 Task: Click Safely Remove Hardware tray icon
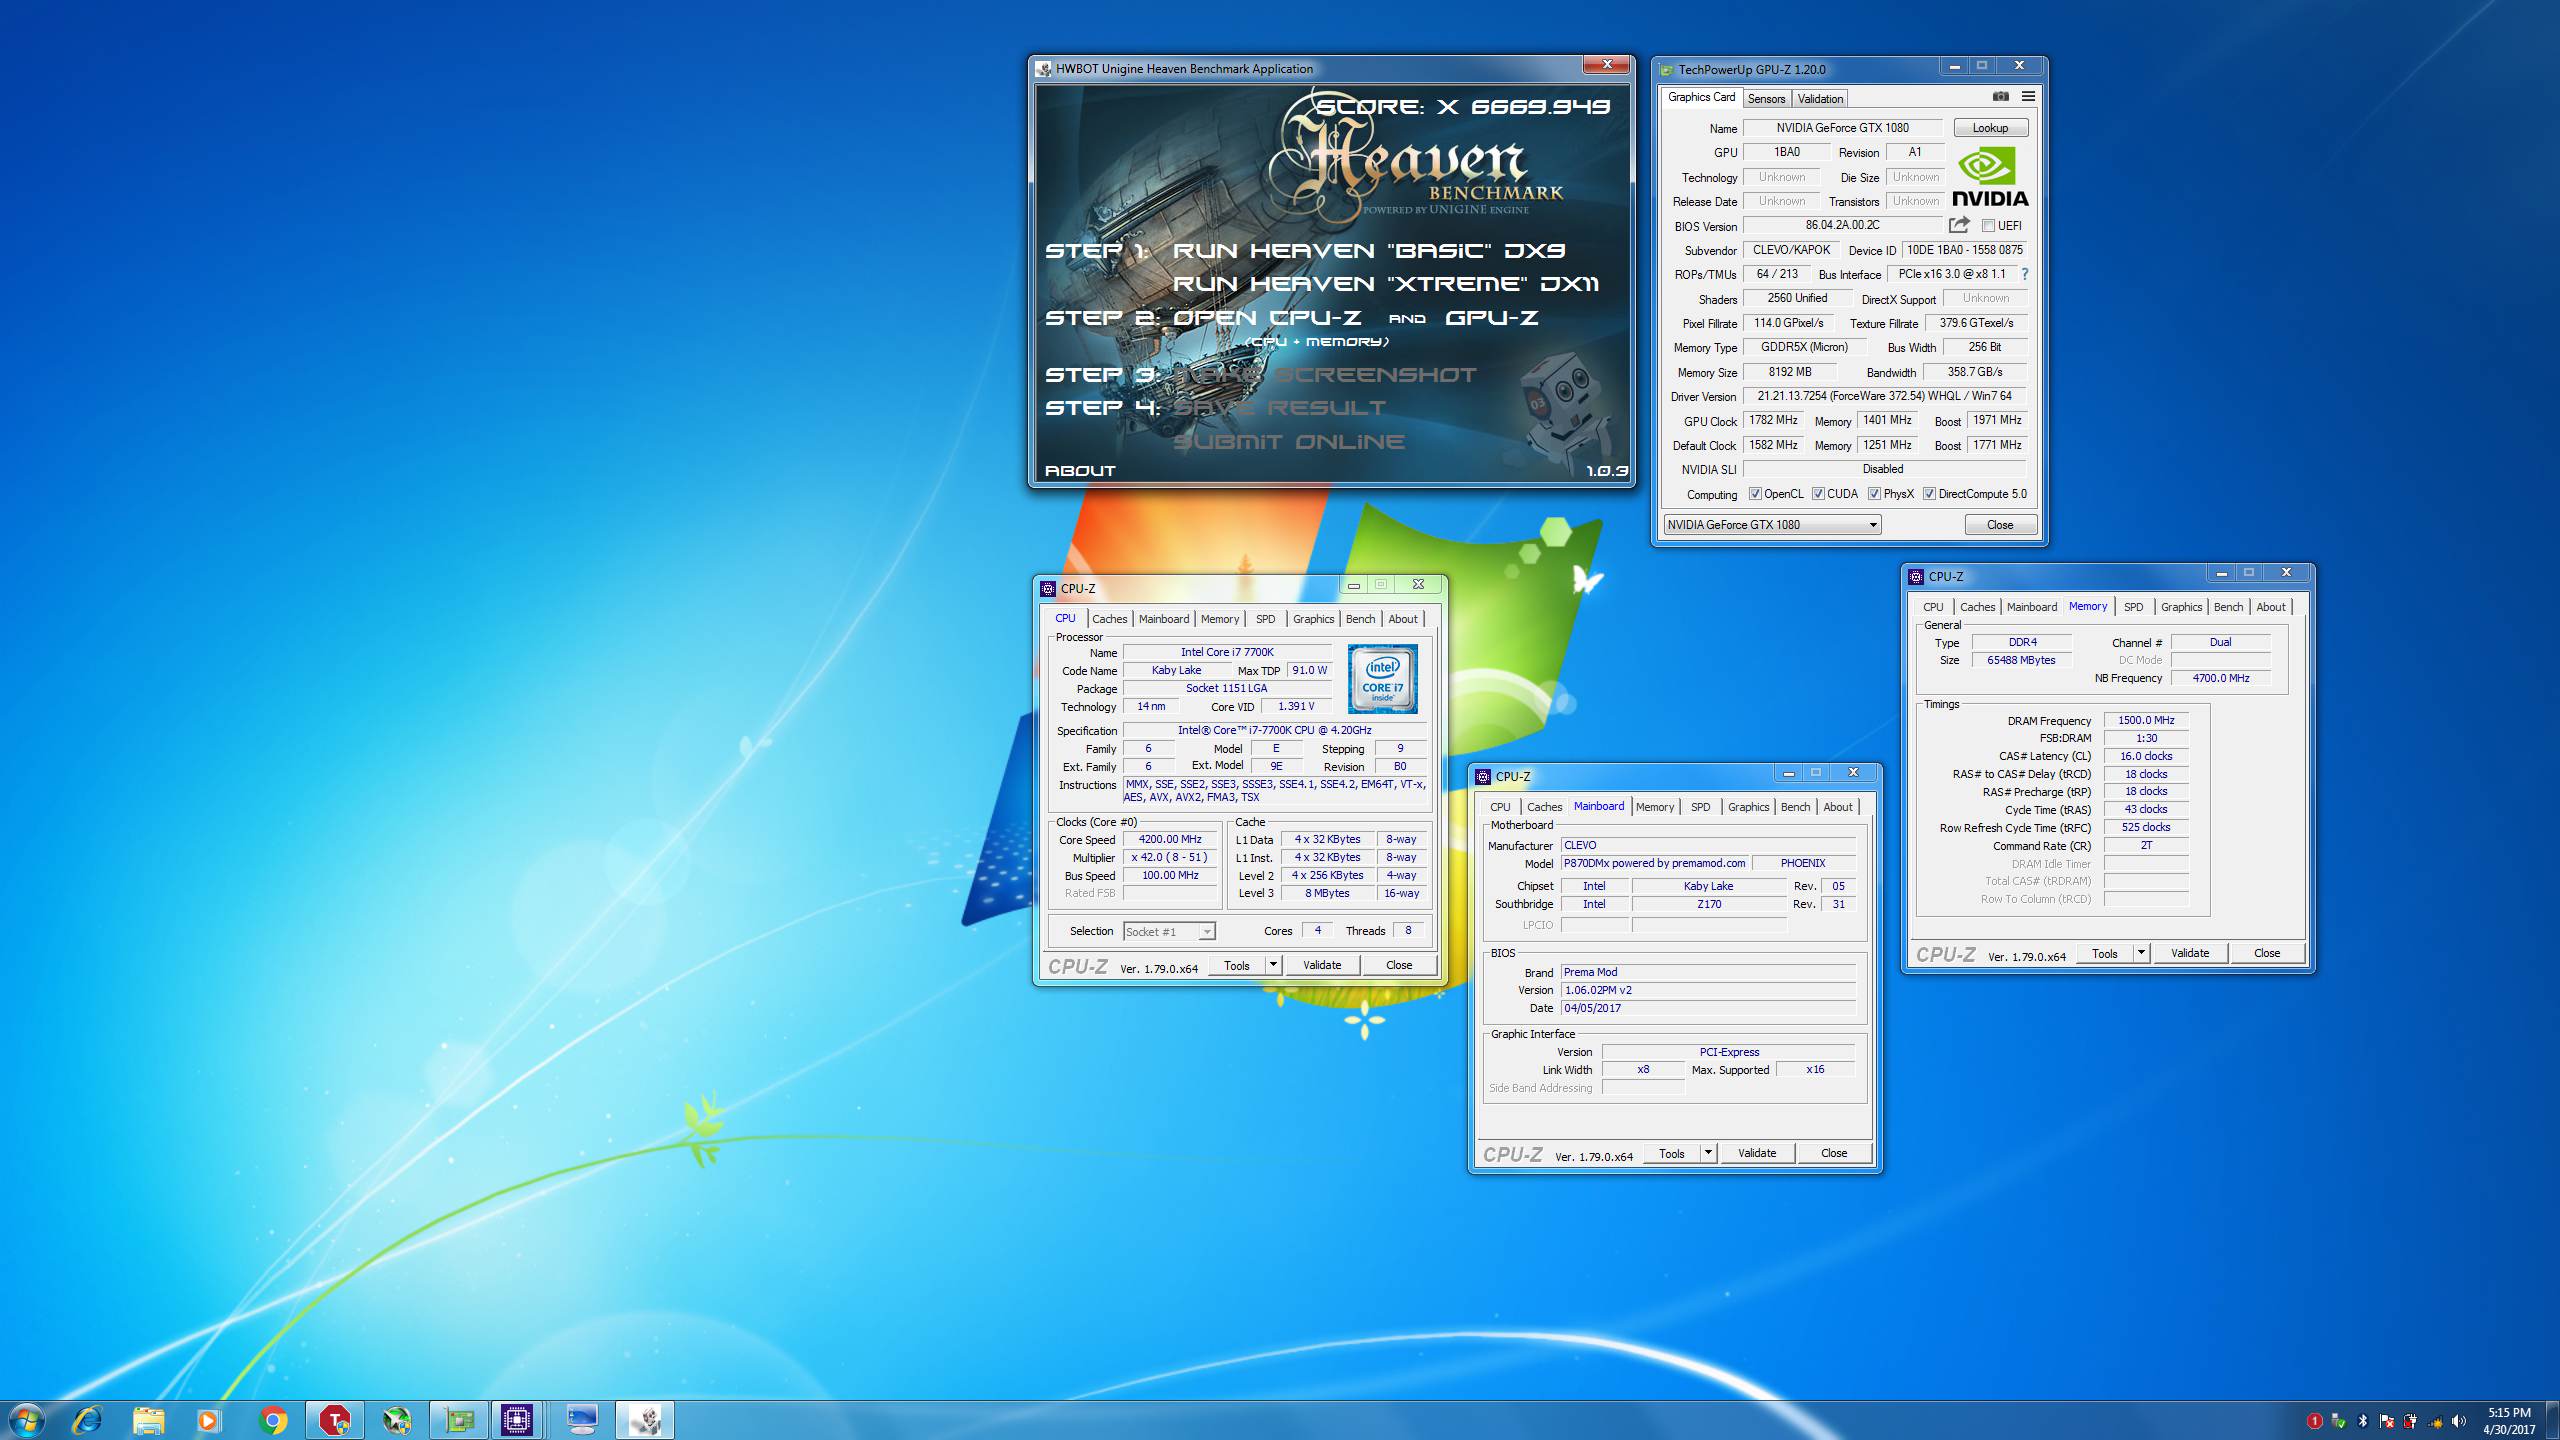coord(2338,1421)
